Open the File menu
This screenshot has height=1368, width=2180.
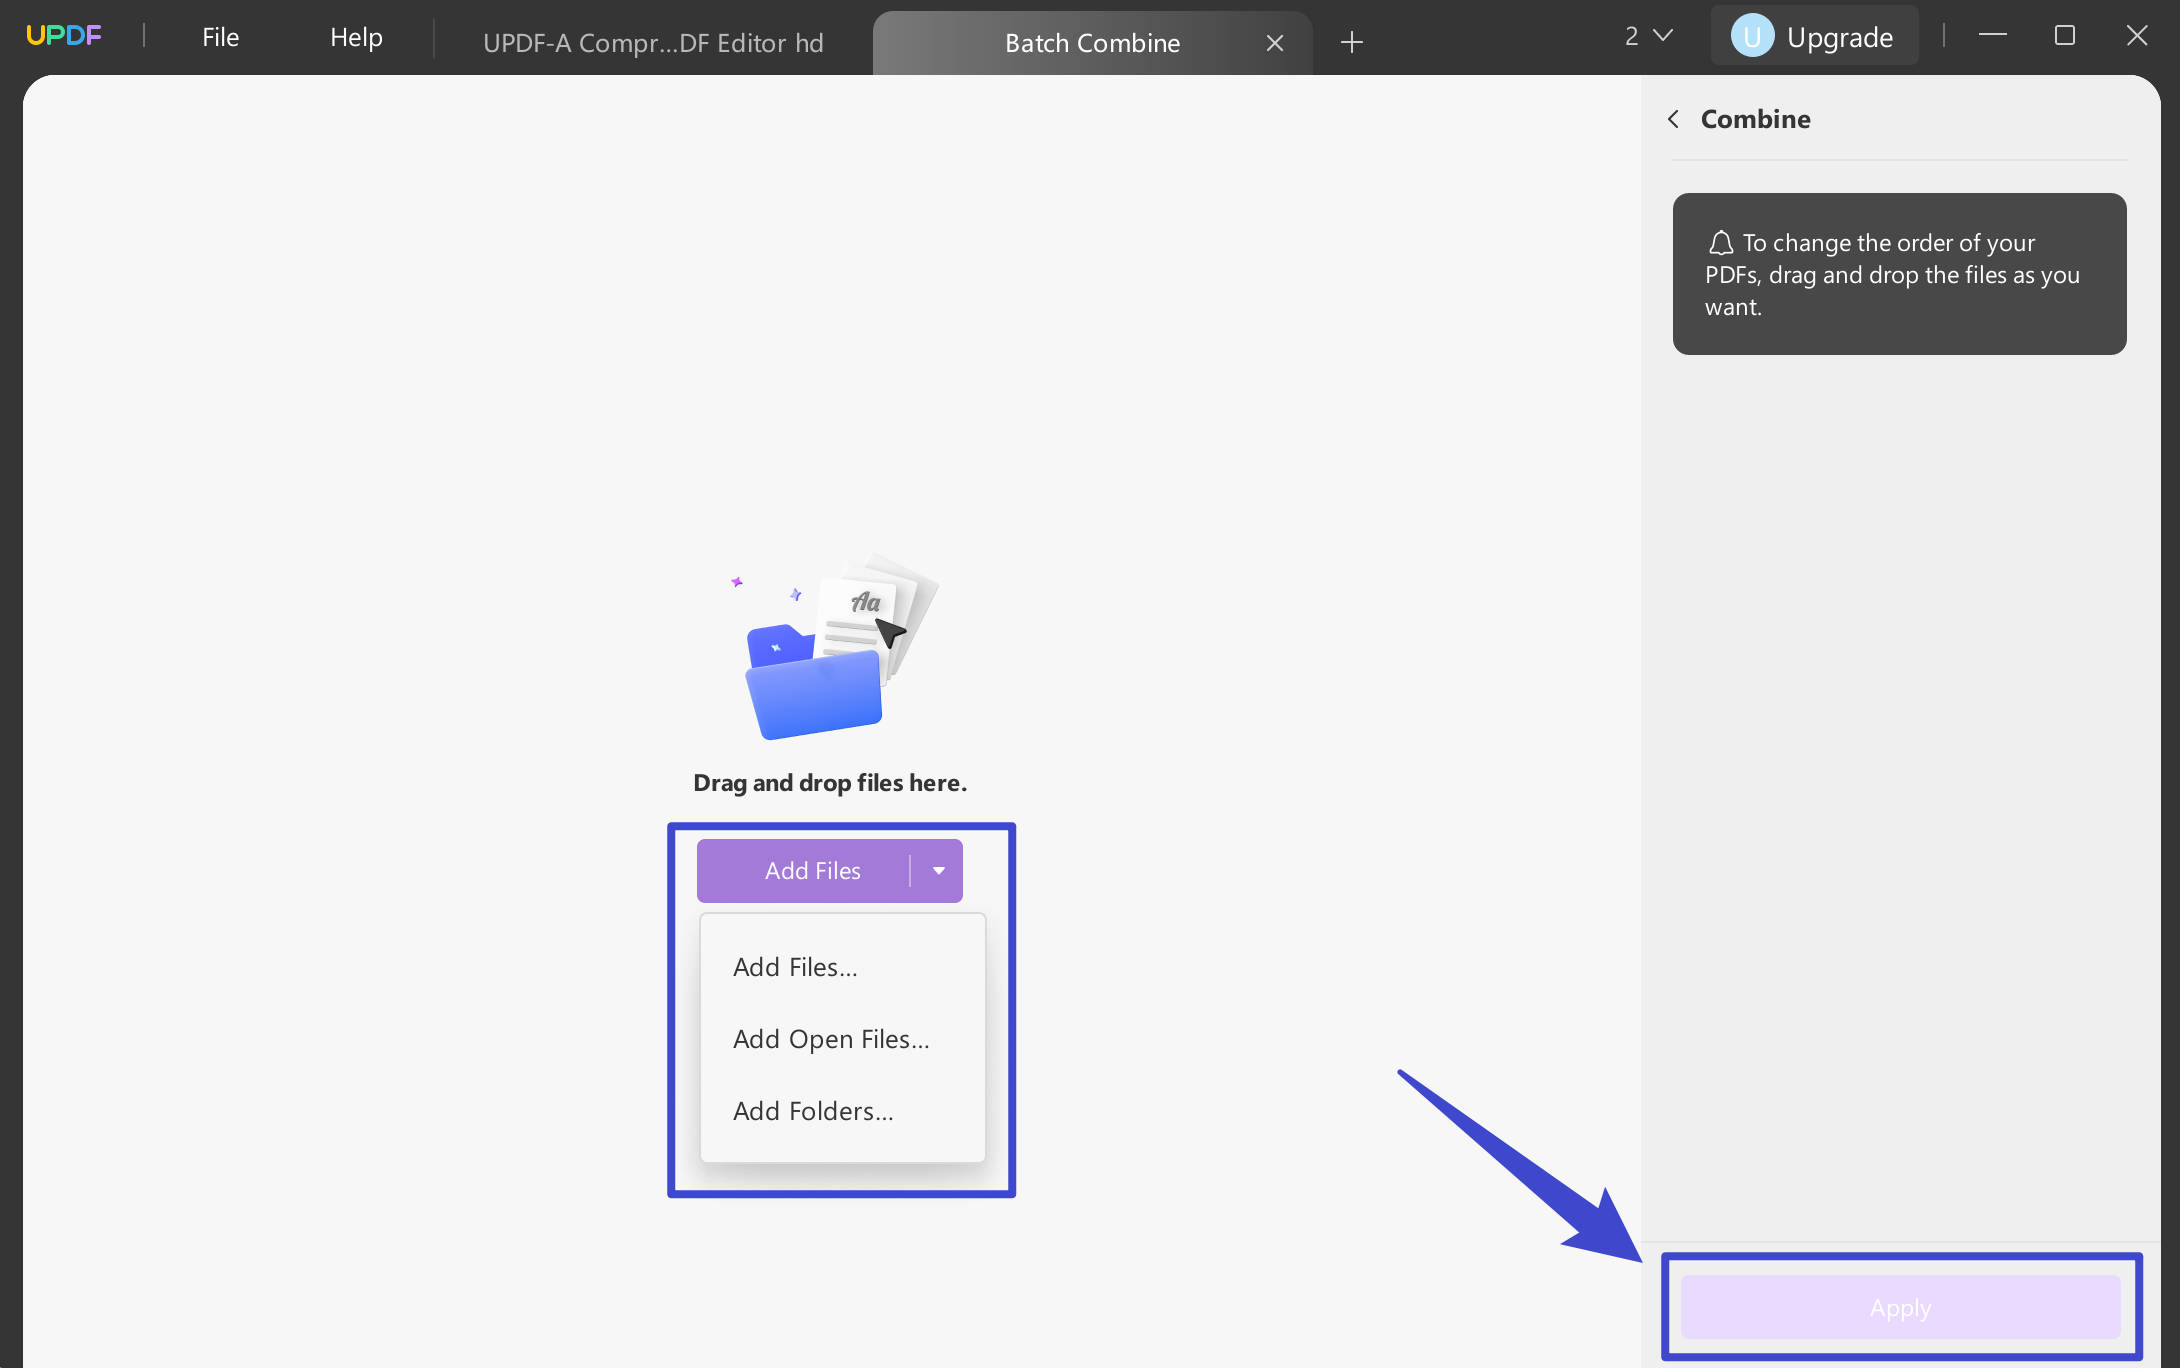point(219,37)
